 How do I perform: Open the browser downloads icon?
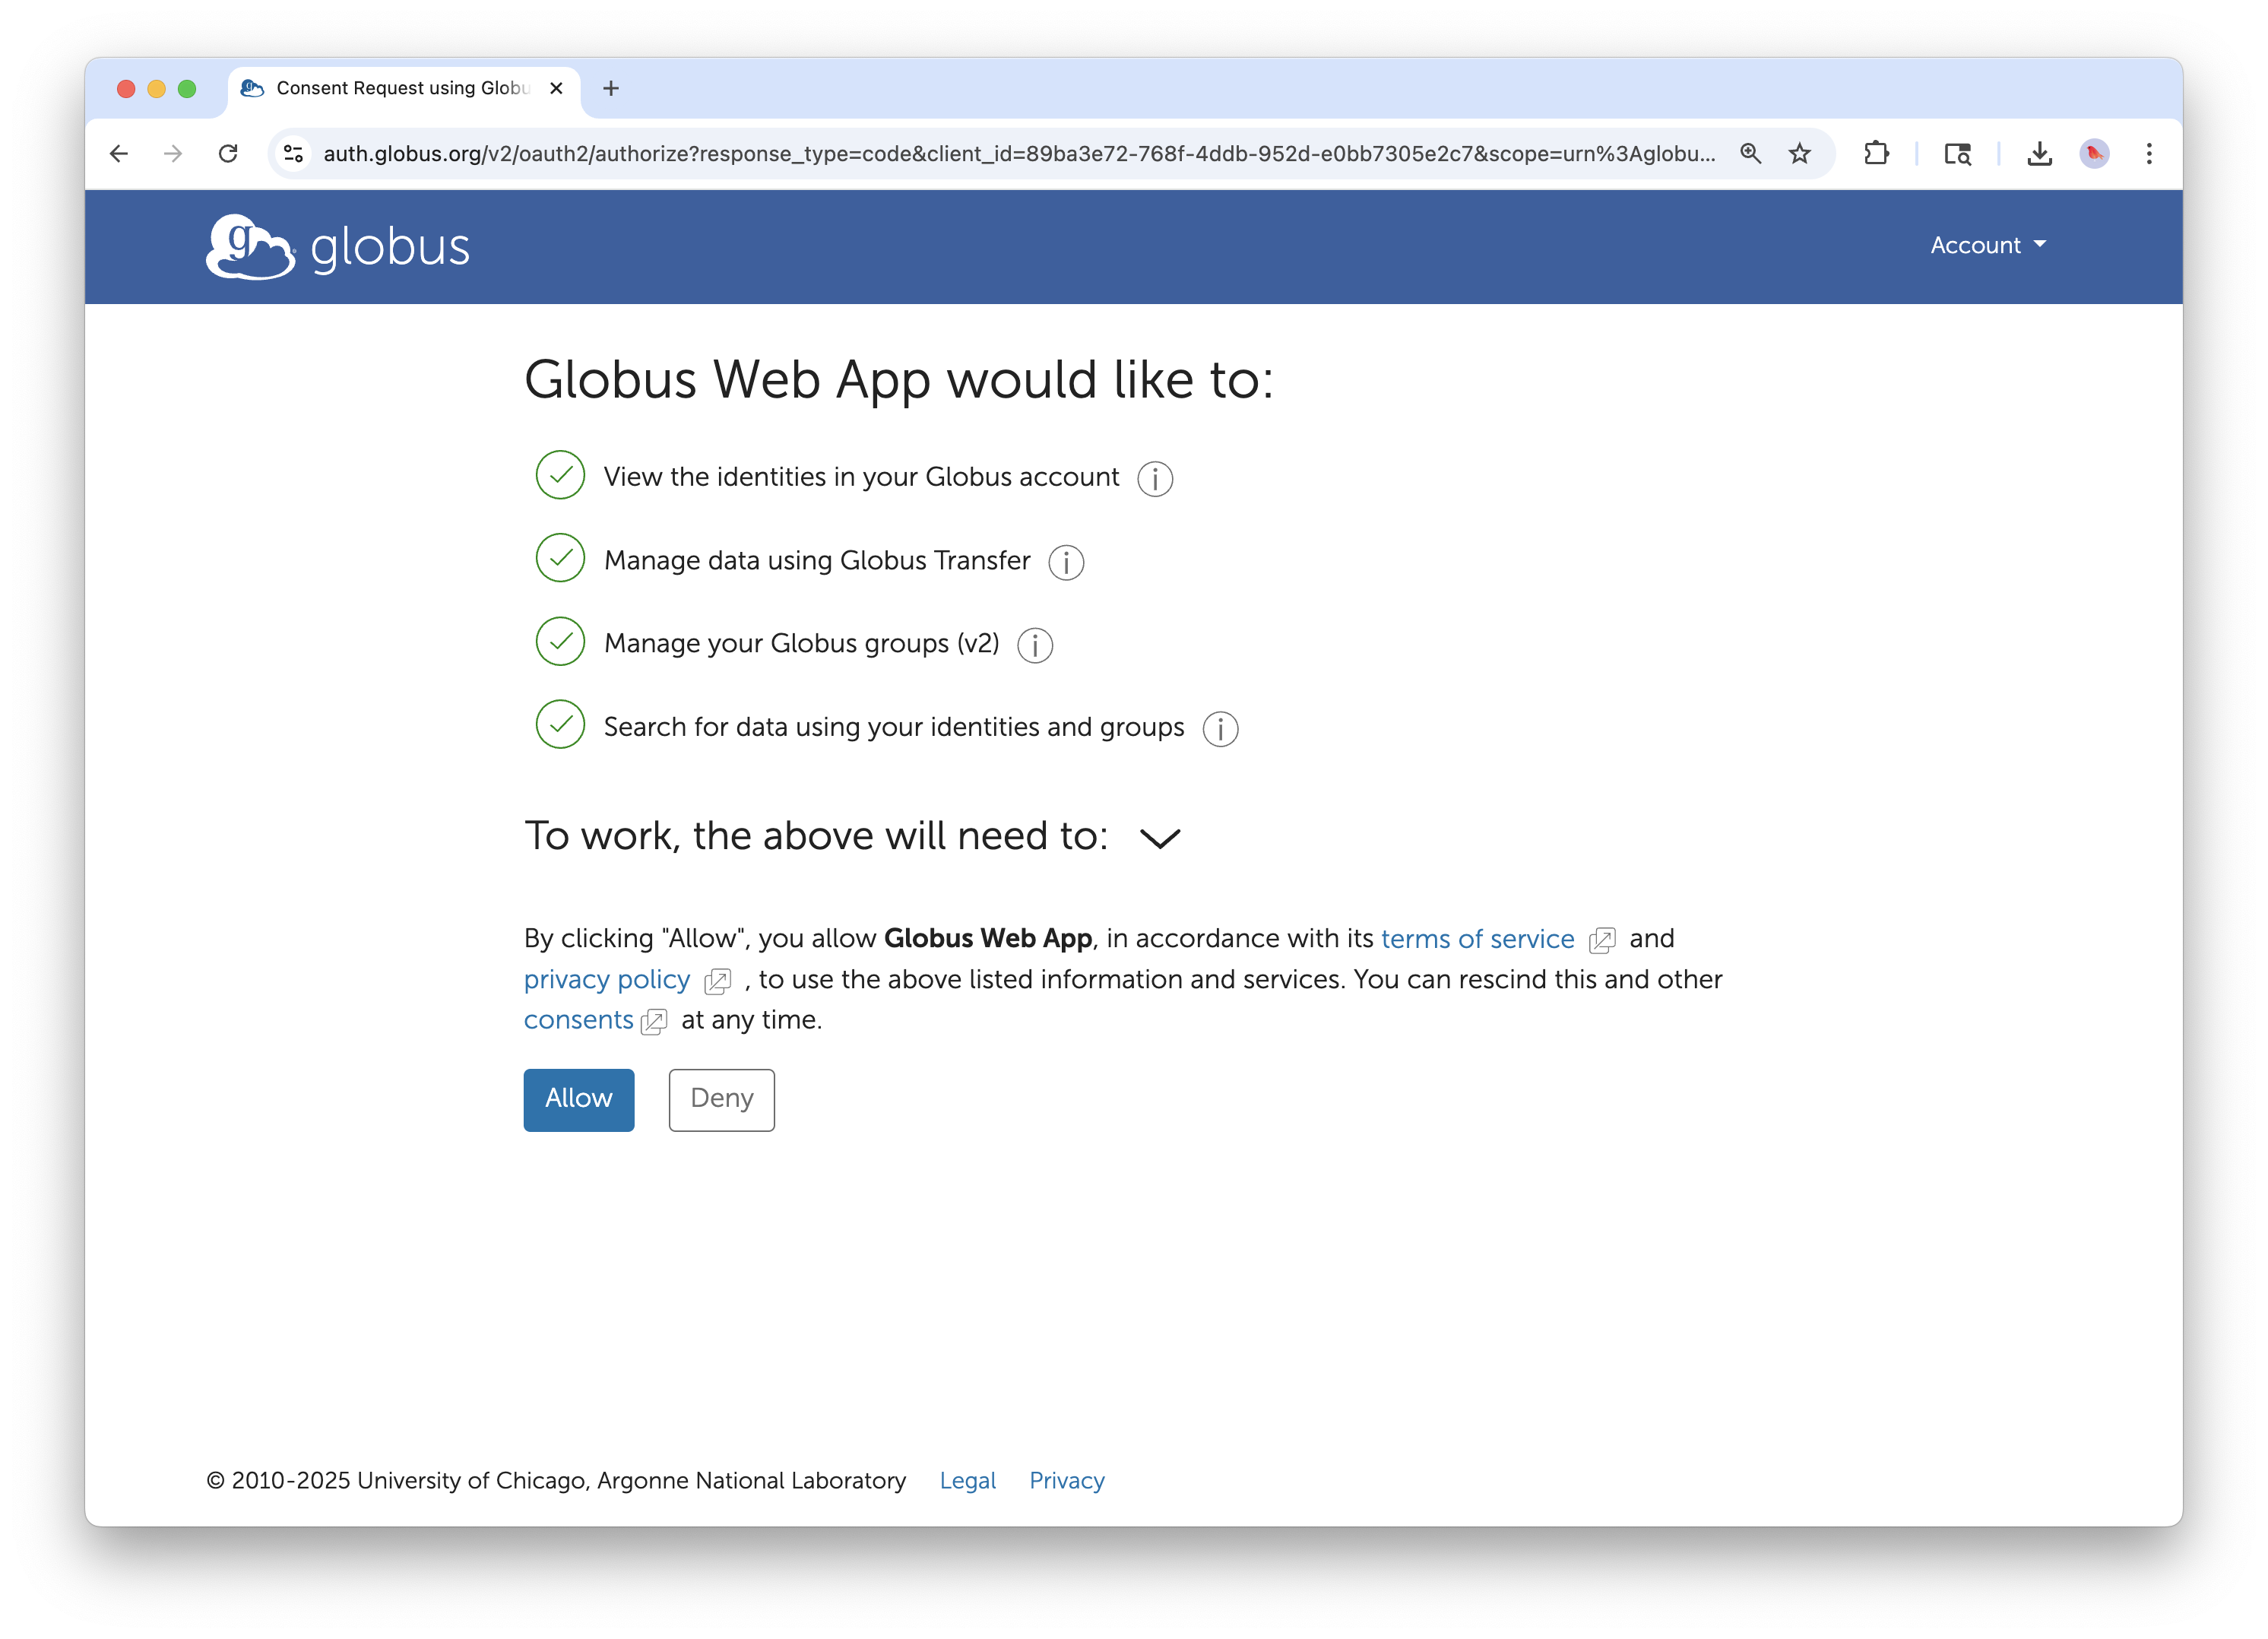point(2039,153)
